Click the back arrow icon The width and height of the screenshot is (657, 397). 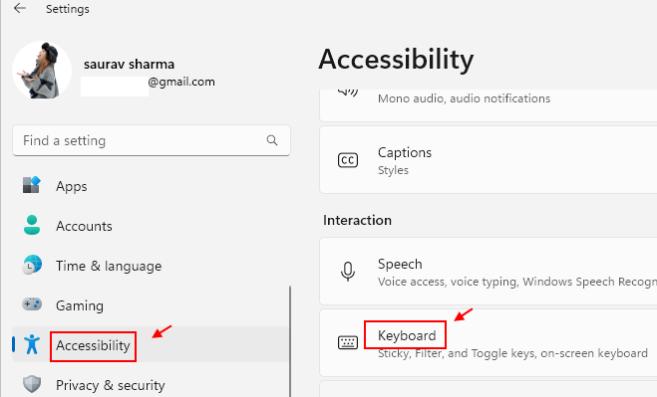(20, 8)
